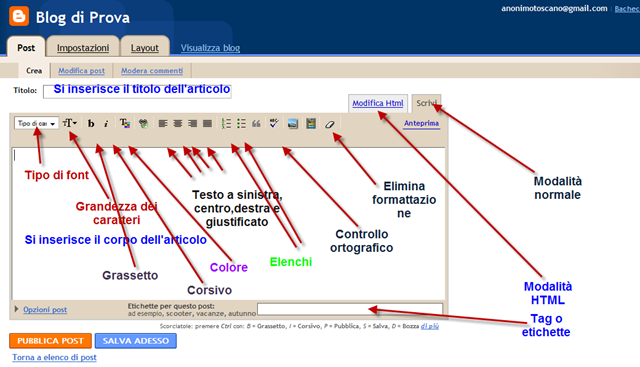The width and height of the screenshot is (640, 367).
Task: Click SALVA ADESSO button
Action: (x=136, y=341)
